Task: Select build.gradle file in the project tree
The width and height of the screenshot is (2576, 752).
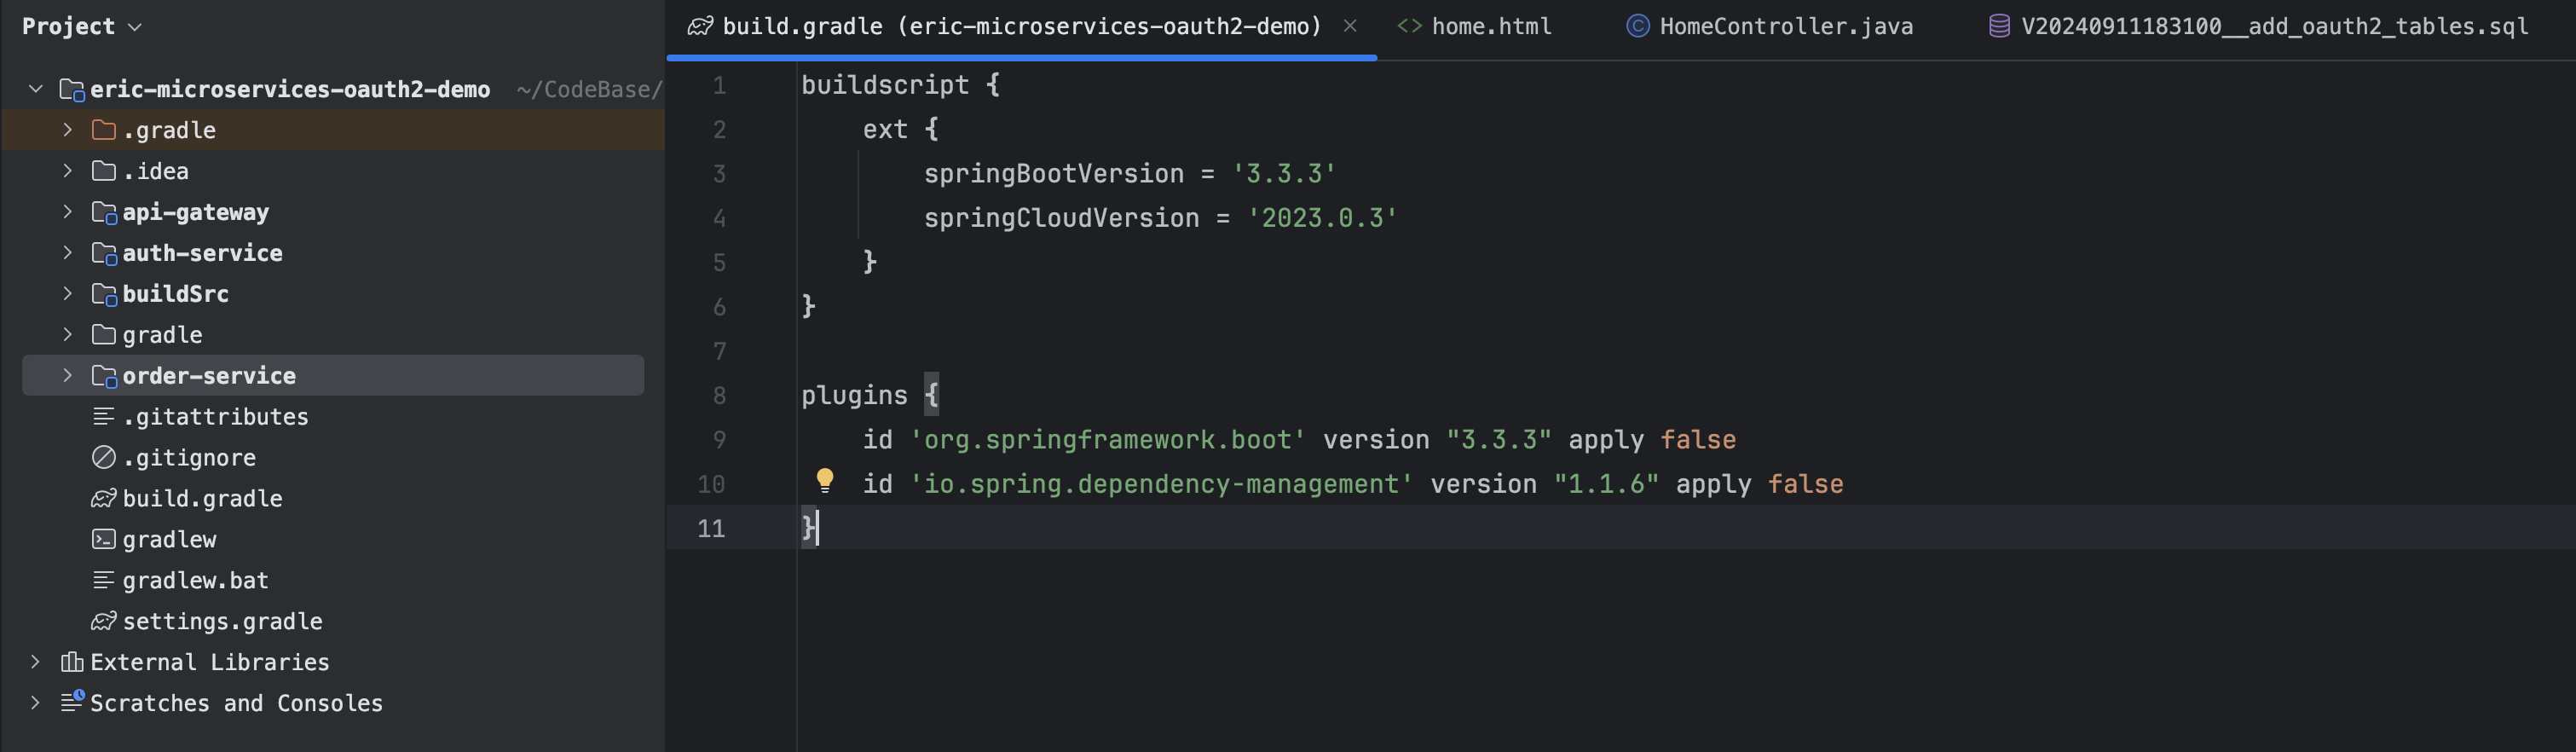Action: click(202, 498)
